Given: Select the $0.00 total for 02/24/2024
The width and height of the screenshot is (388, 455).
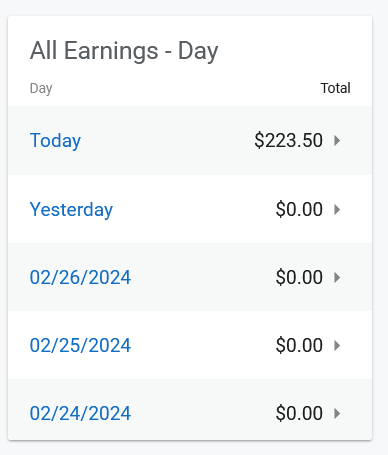Looking at the screenshot, I should coord(299,414).
